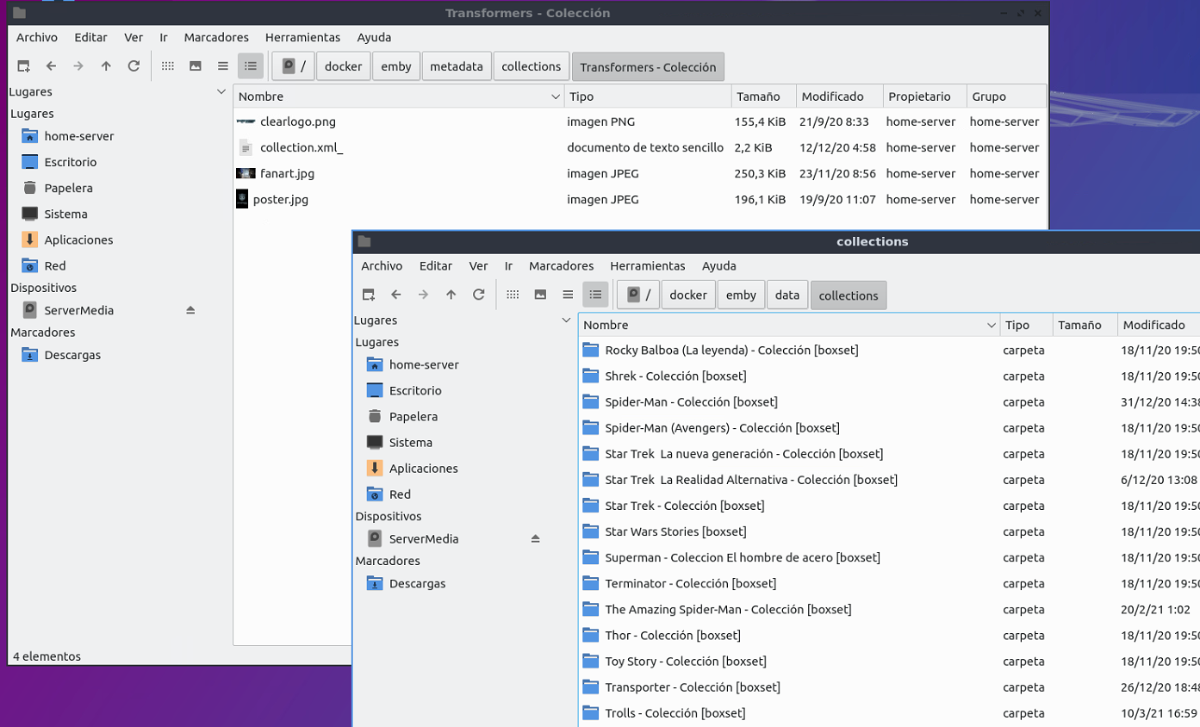Open the Herramientas menu in the collections window
Screen dimensions: 1200x727
pyautogui.click(x=647, y=266)
